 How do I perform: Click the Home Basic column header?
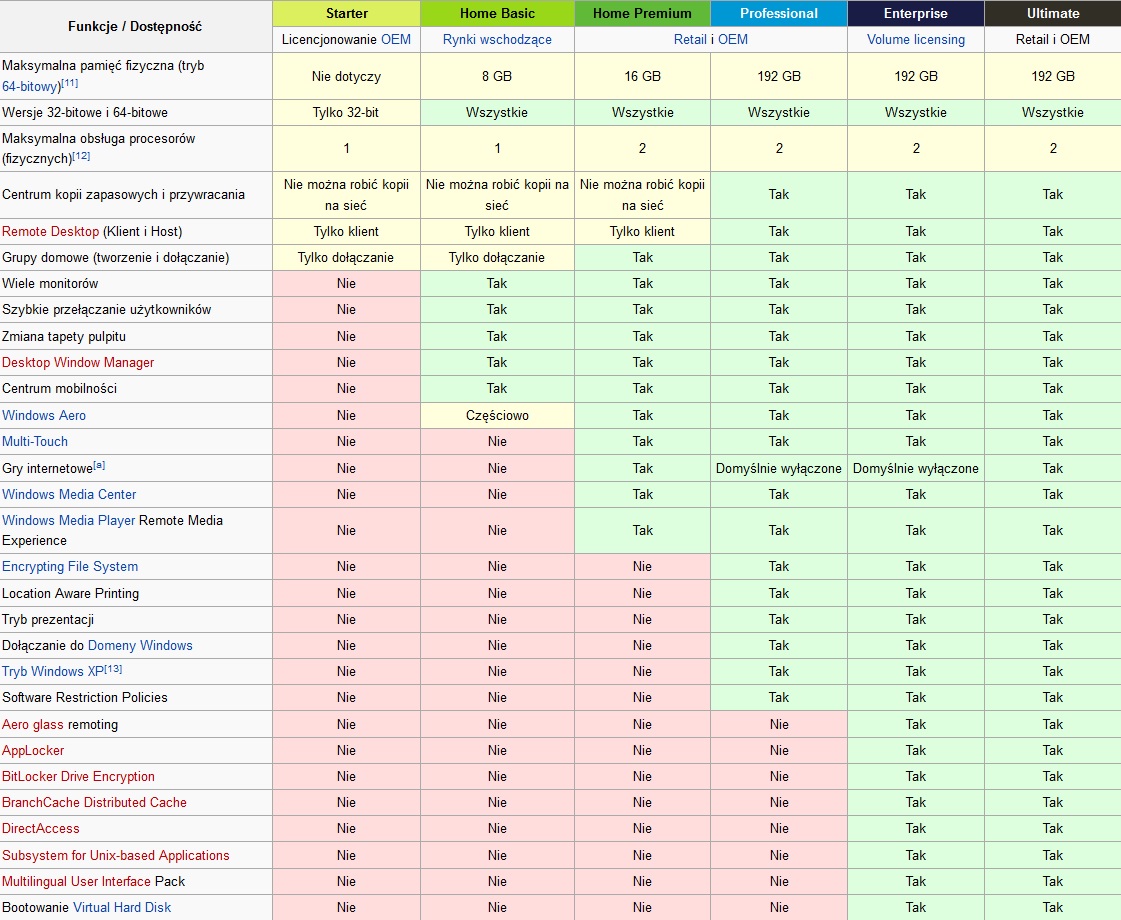click(x=498, y=13)
